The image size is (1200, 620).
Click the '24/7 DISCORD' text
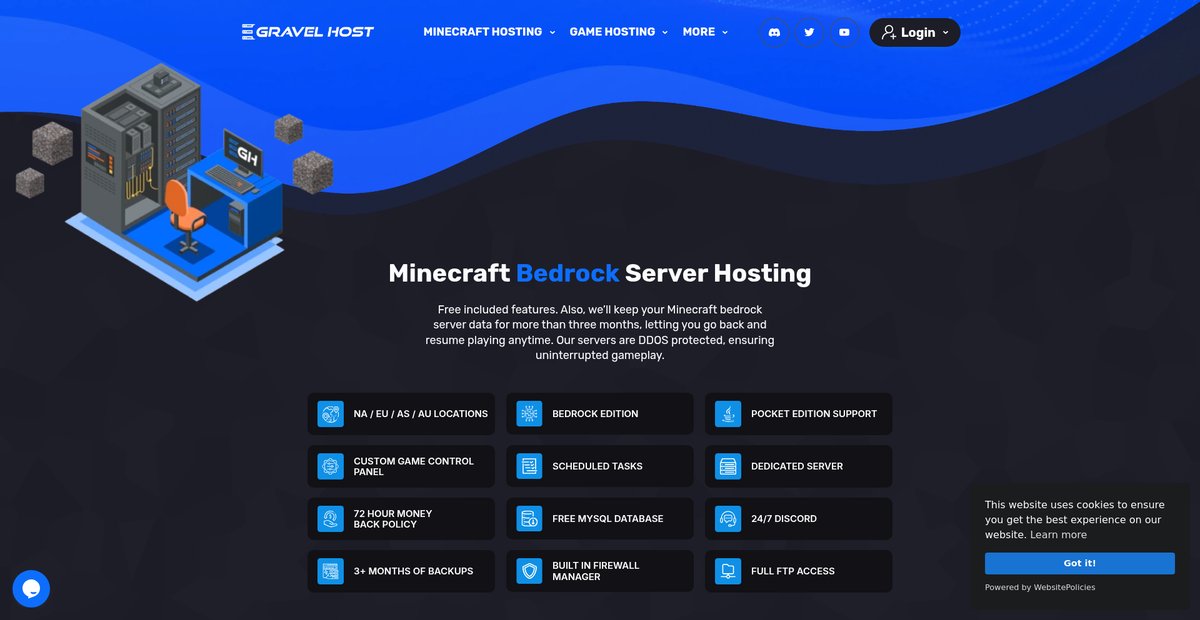click(784, 519)
